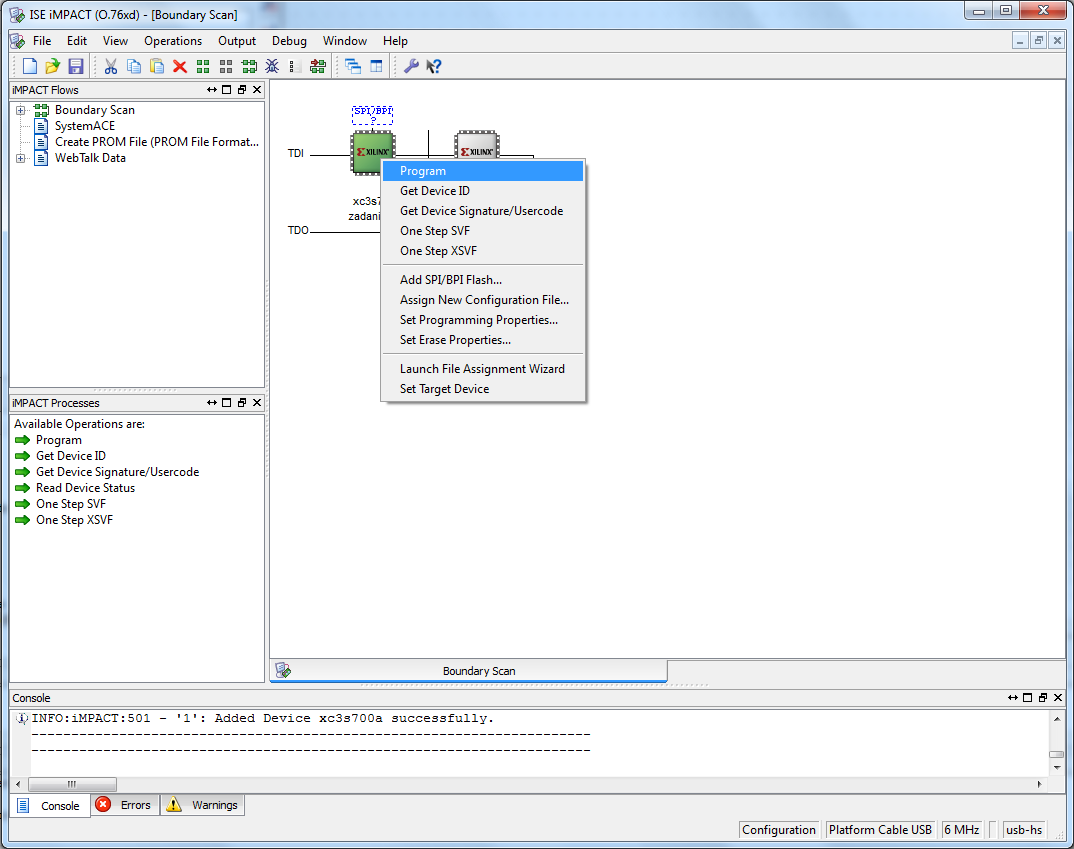Click the red error icon on Errors tab
This screenshot has height=849, width=1074.
[x=103, y=804]
